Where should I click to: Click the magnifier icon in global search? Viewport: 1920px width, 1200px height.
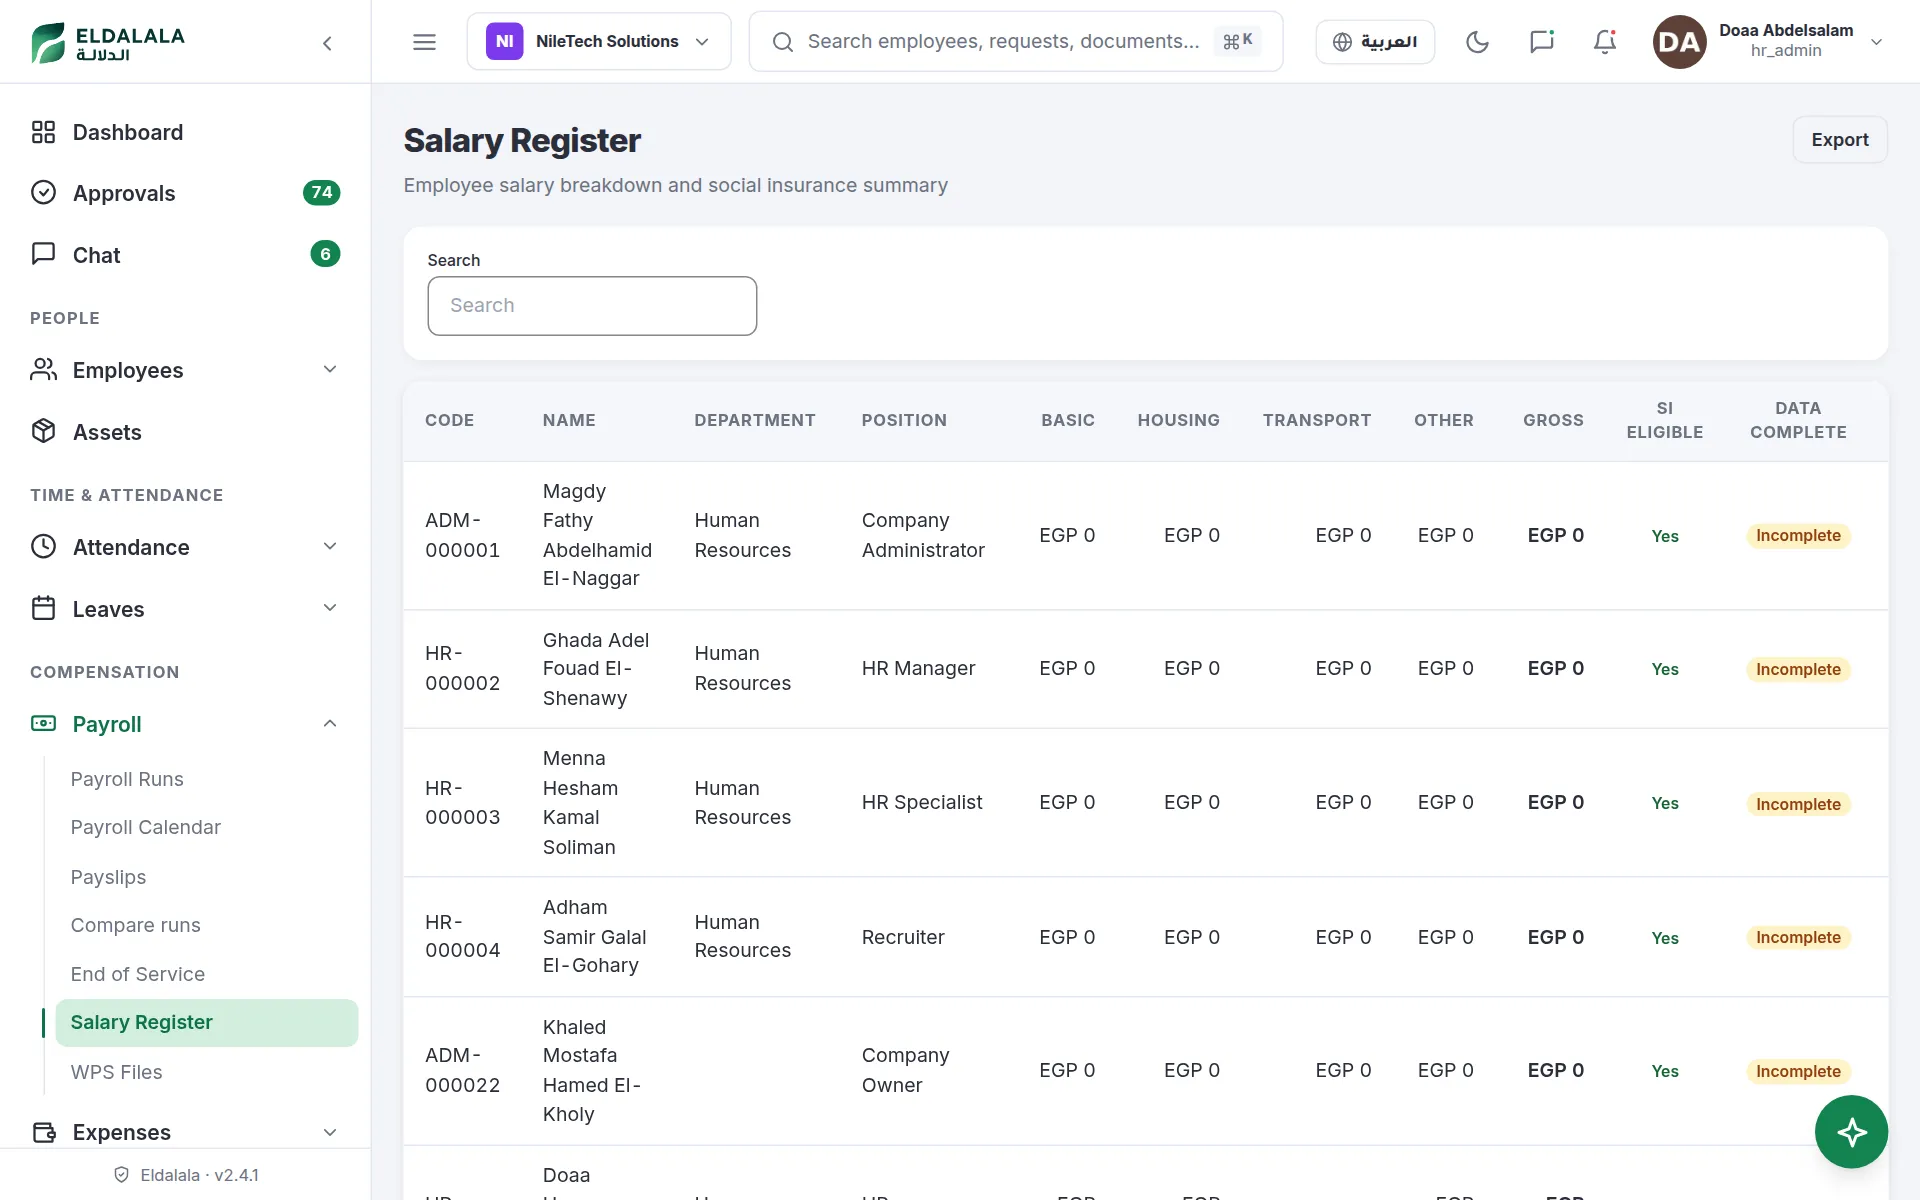[x=783, y=42]
